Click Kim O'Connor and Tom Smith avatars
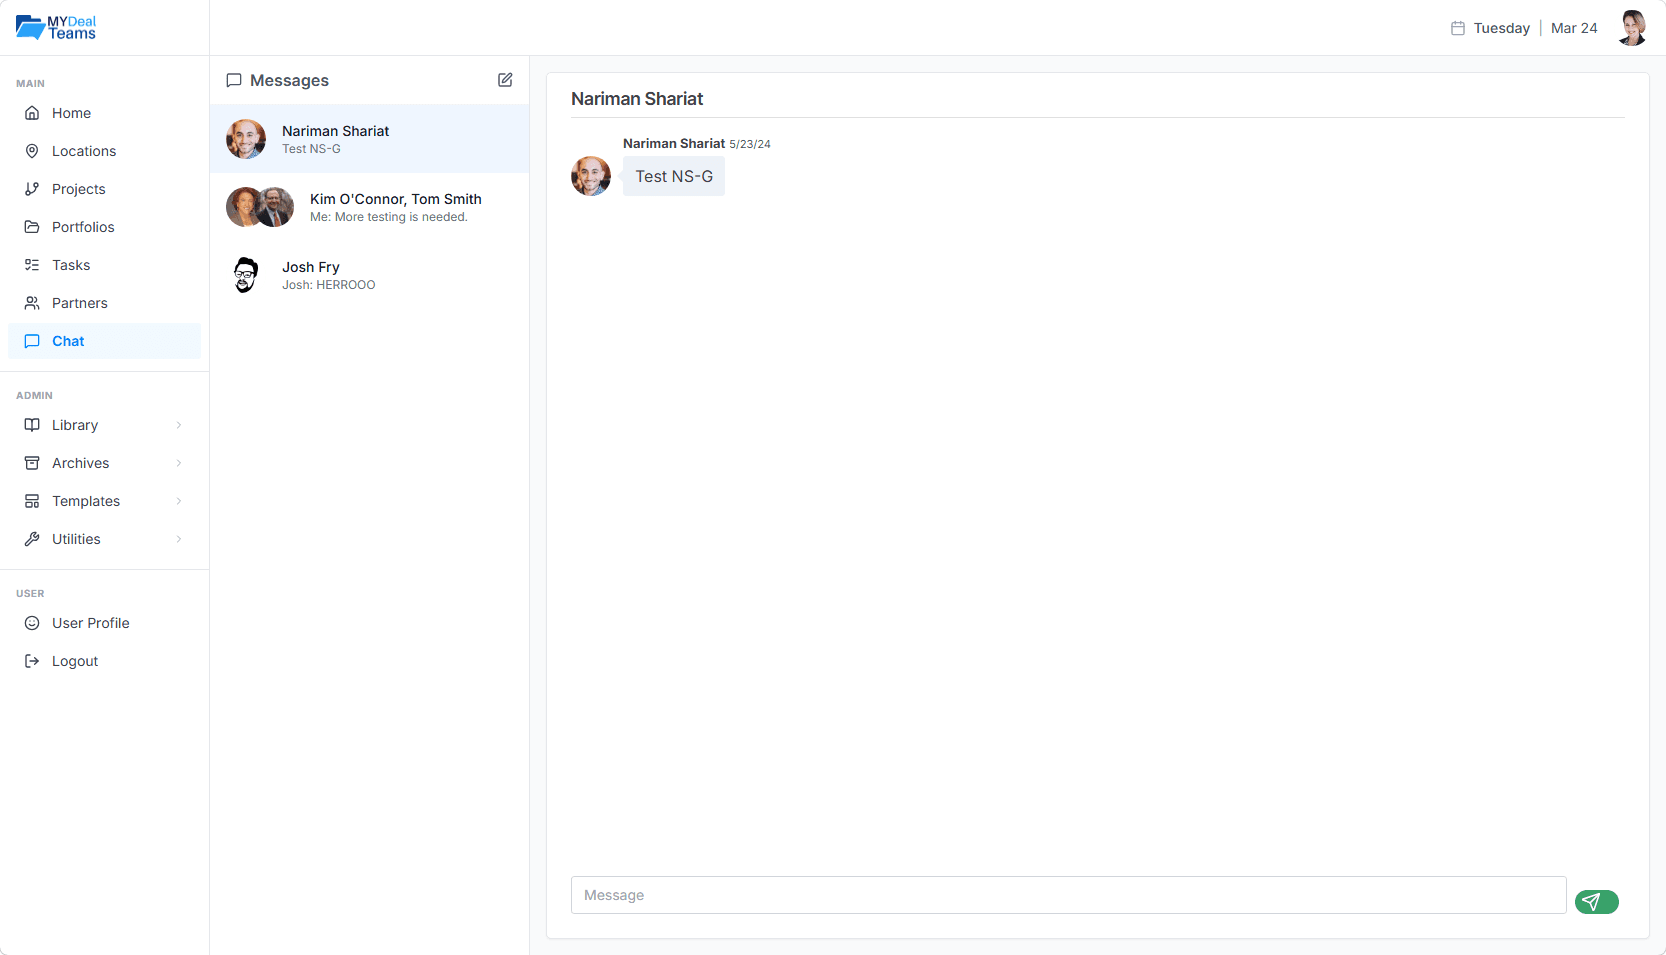Viewport: 1666px width, 955px height. (x=260, y=207)
